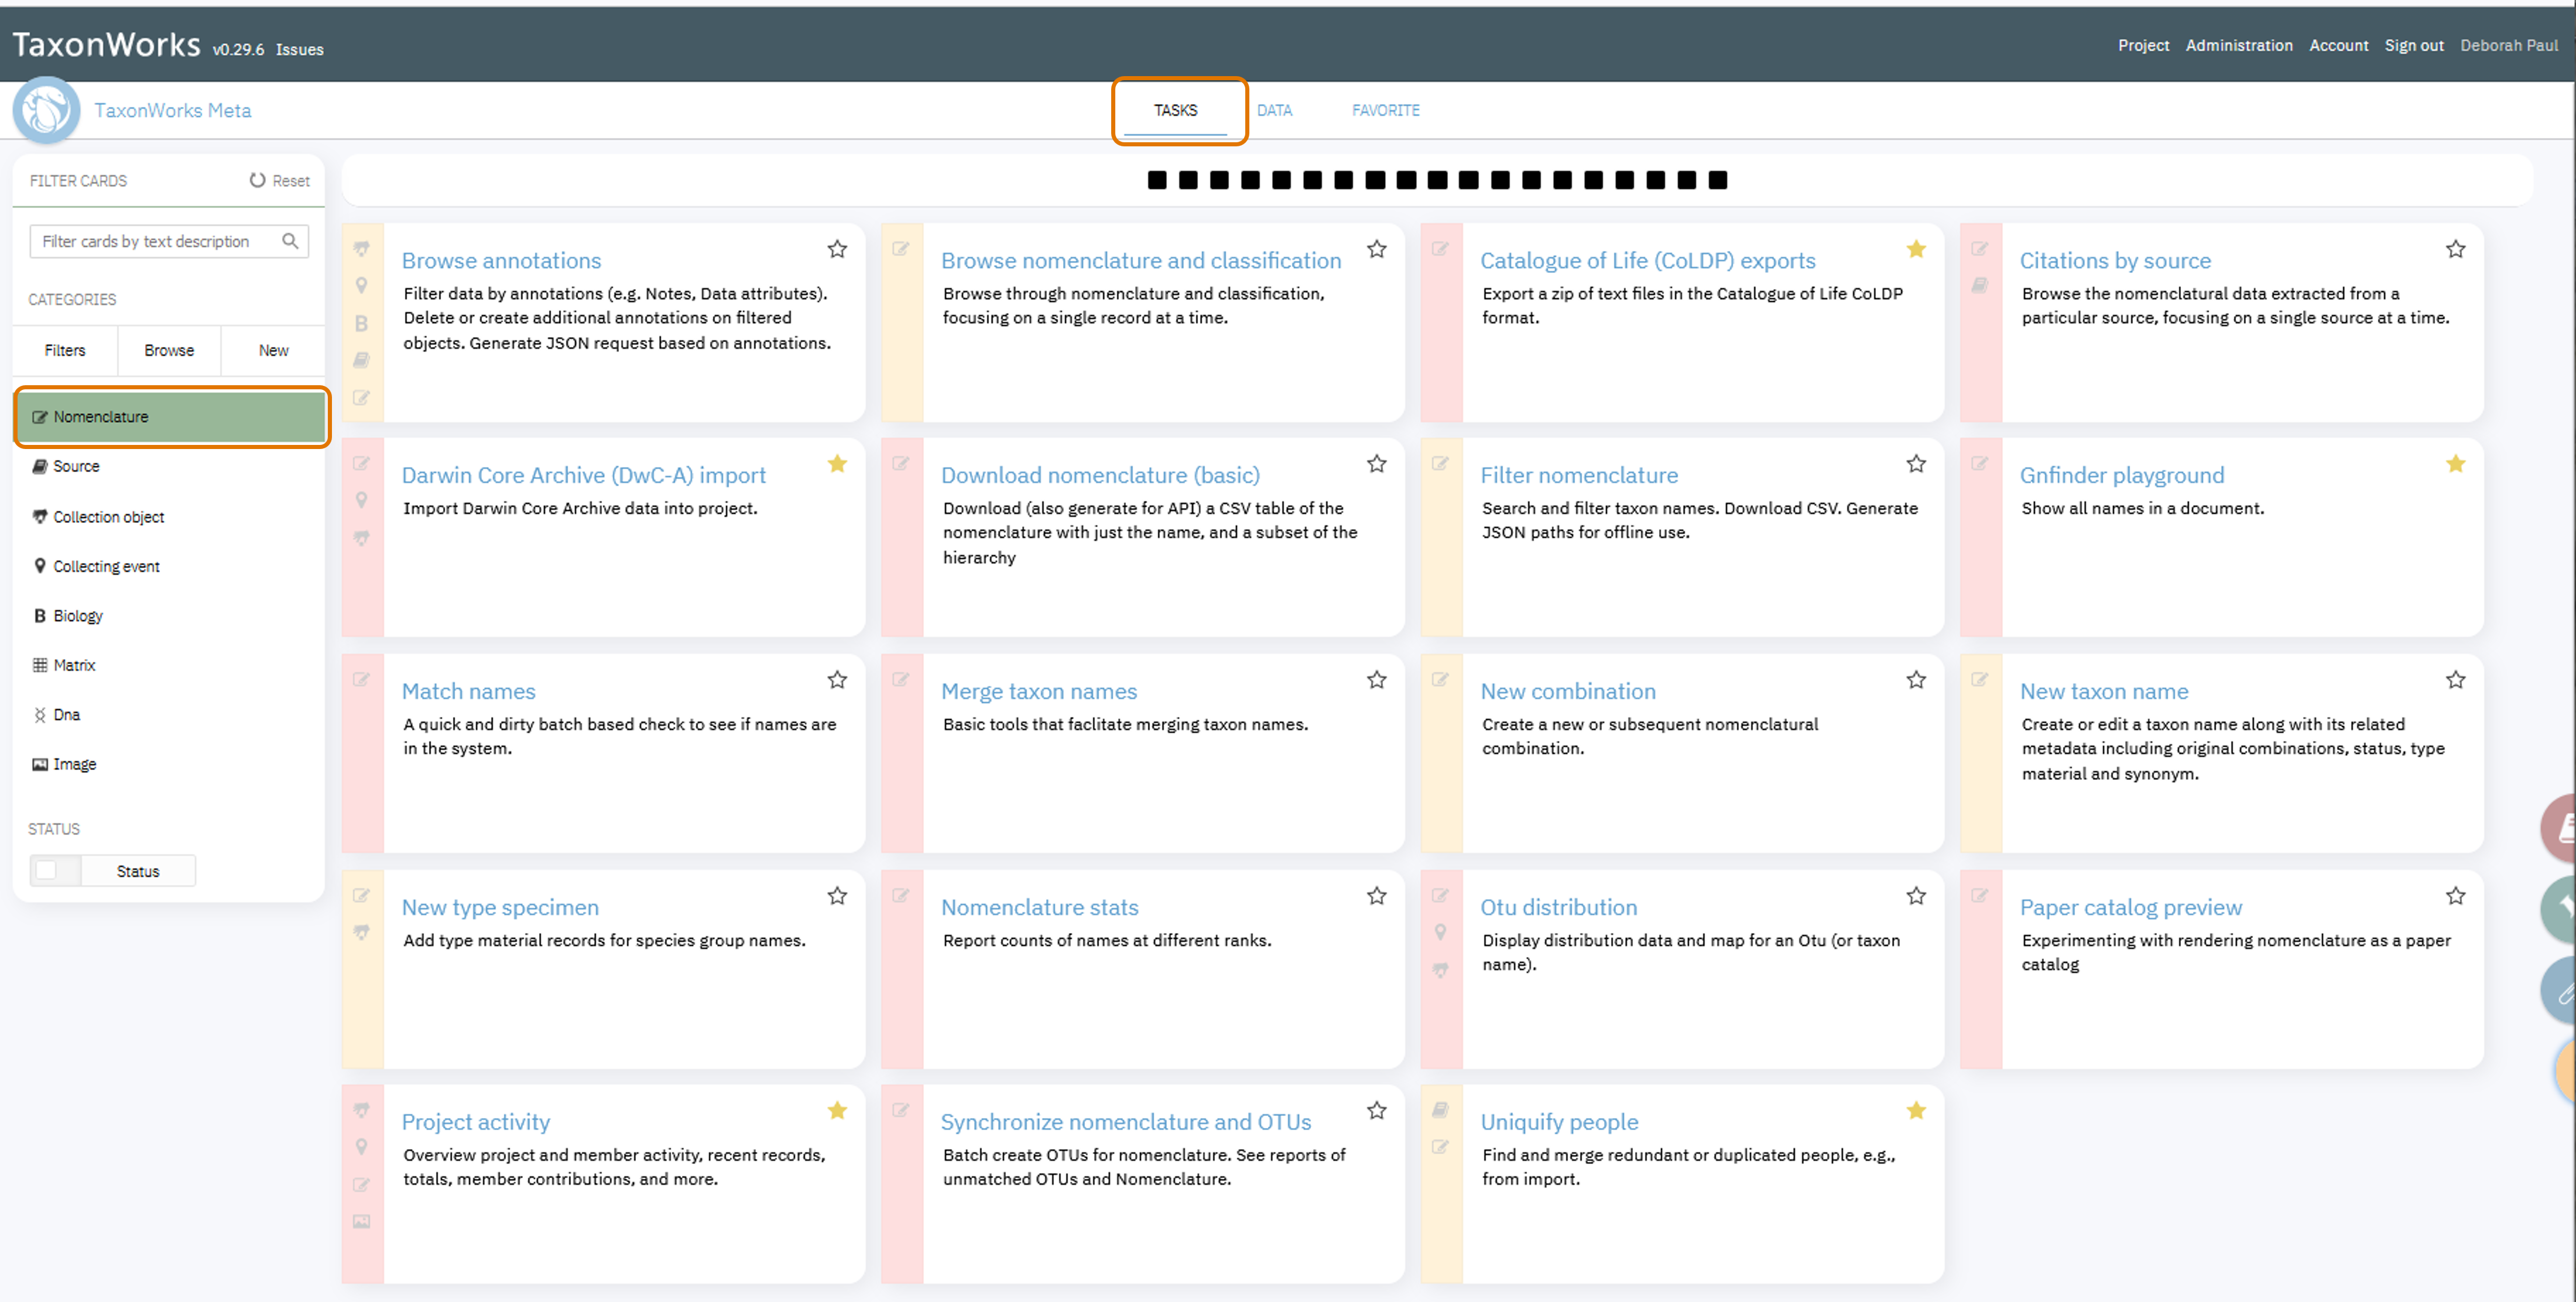2576x1302 pixels.
Task: Click the Filters category button
Action: (x=65, y=350)
